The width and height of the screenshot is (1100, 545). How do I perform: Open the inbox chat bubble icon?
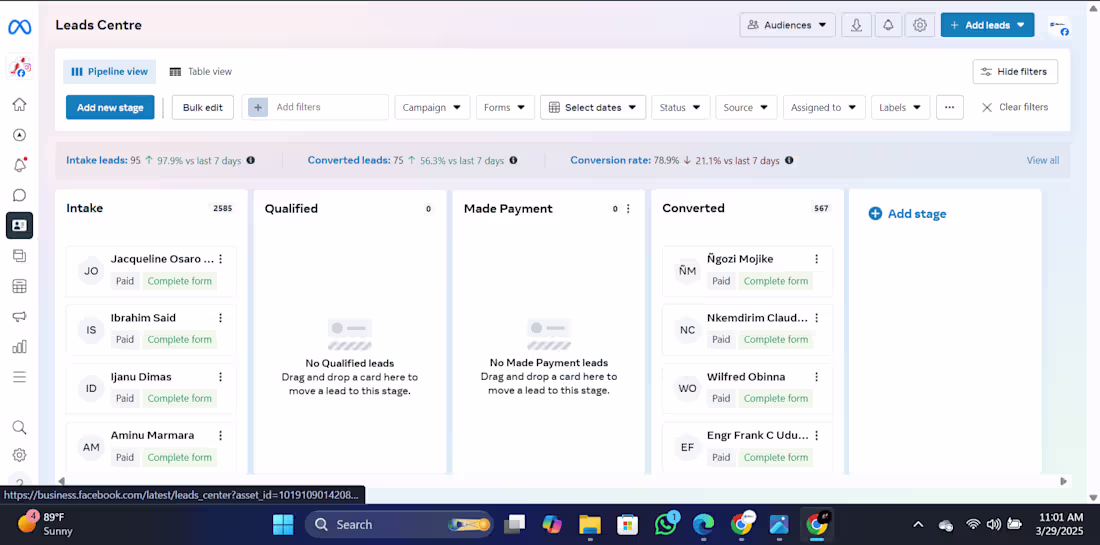(x=20, y=196)
